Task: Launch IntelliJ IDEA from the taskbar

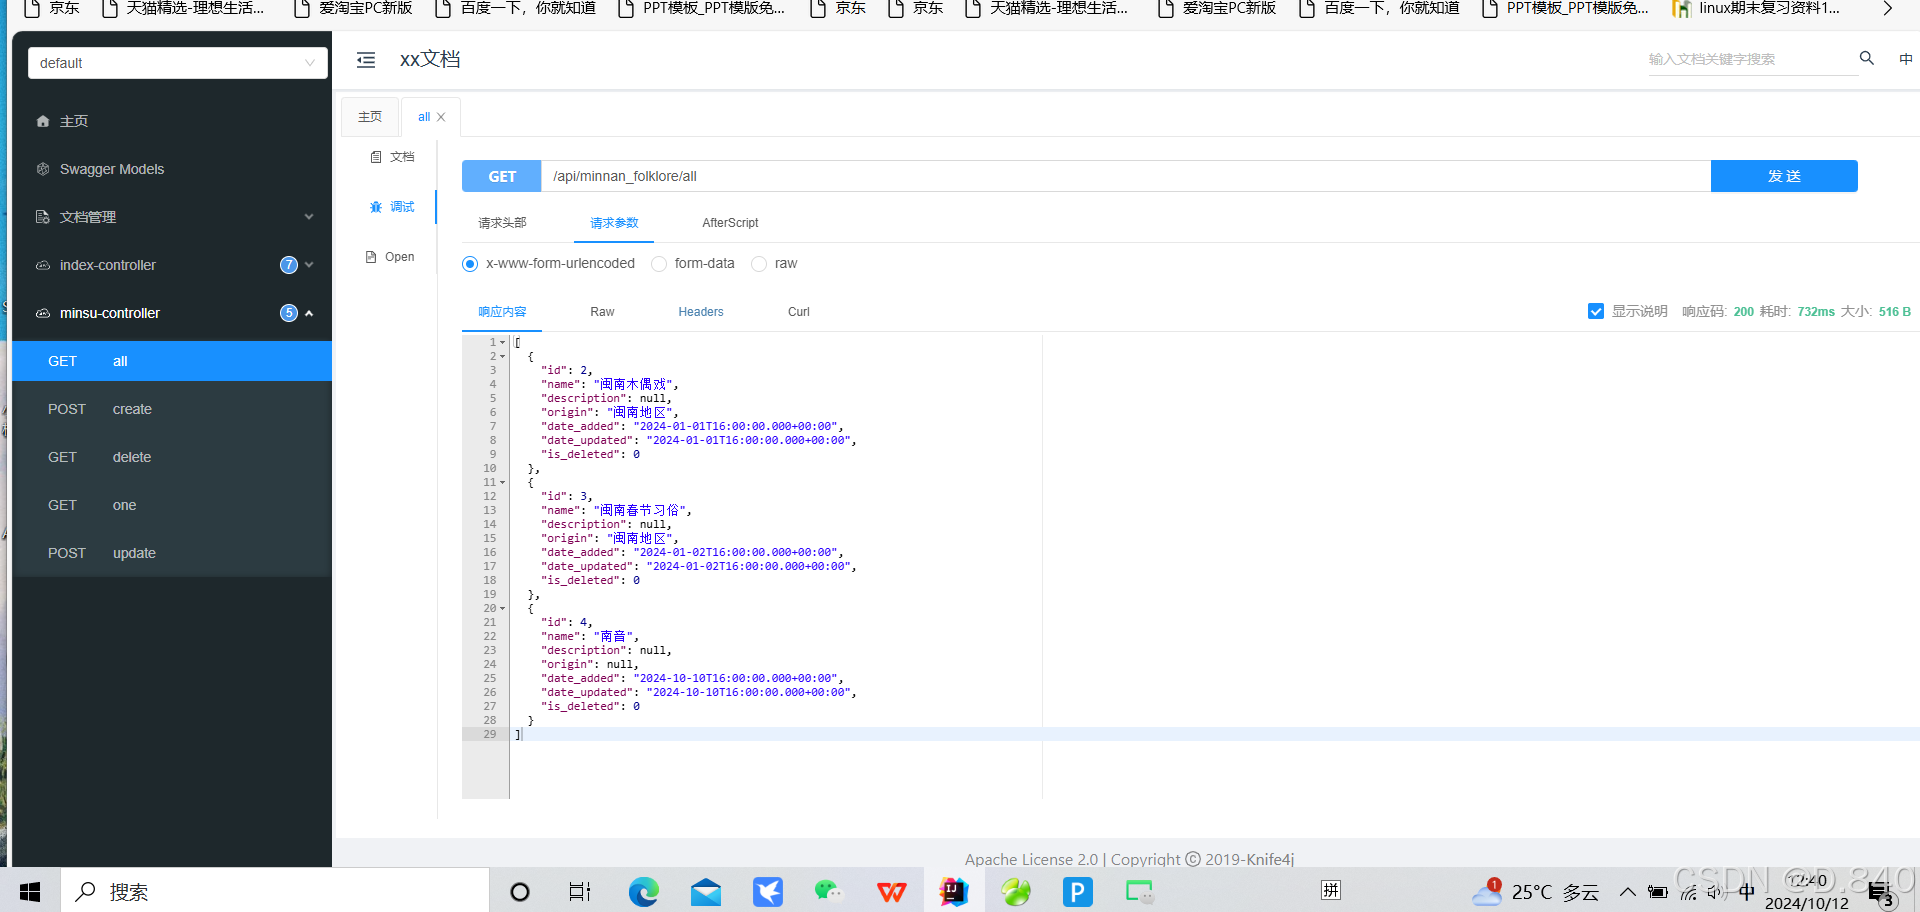Action: click(x=952, y=891)
